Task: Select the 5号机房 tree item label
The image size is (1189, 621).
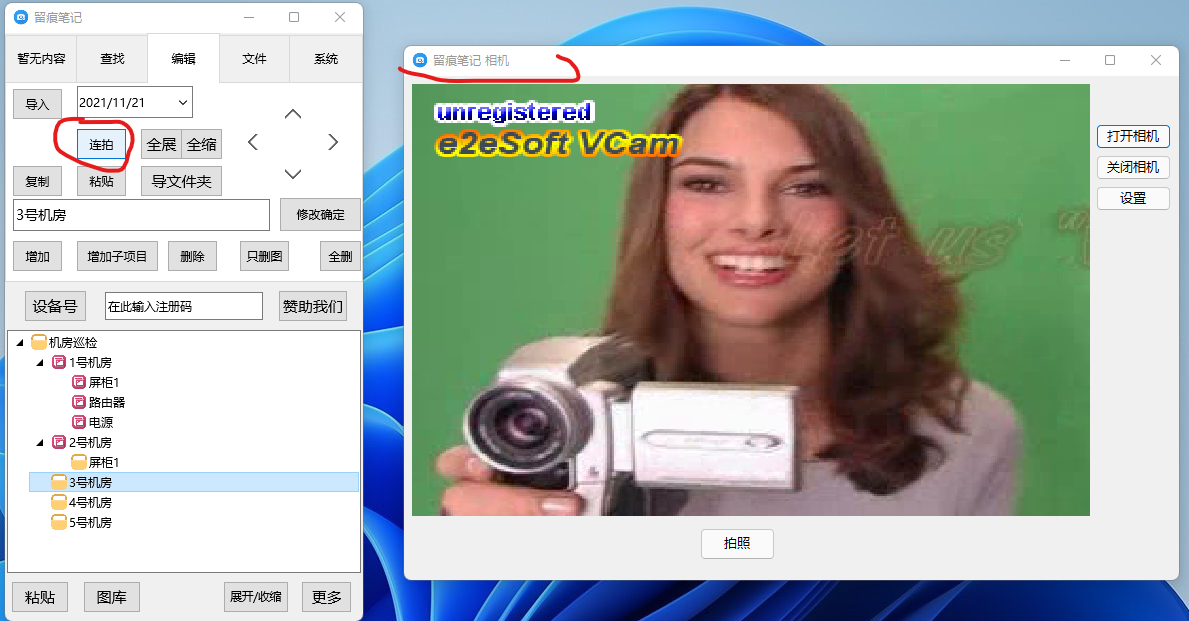Action: (90, 522)
